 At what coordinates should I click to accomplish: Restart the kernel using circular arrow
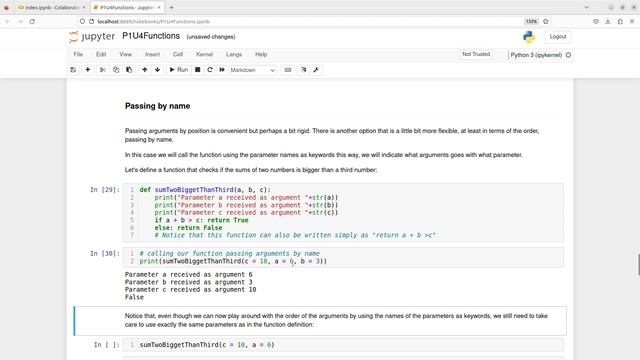(210, 70)
